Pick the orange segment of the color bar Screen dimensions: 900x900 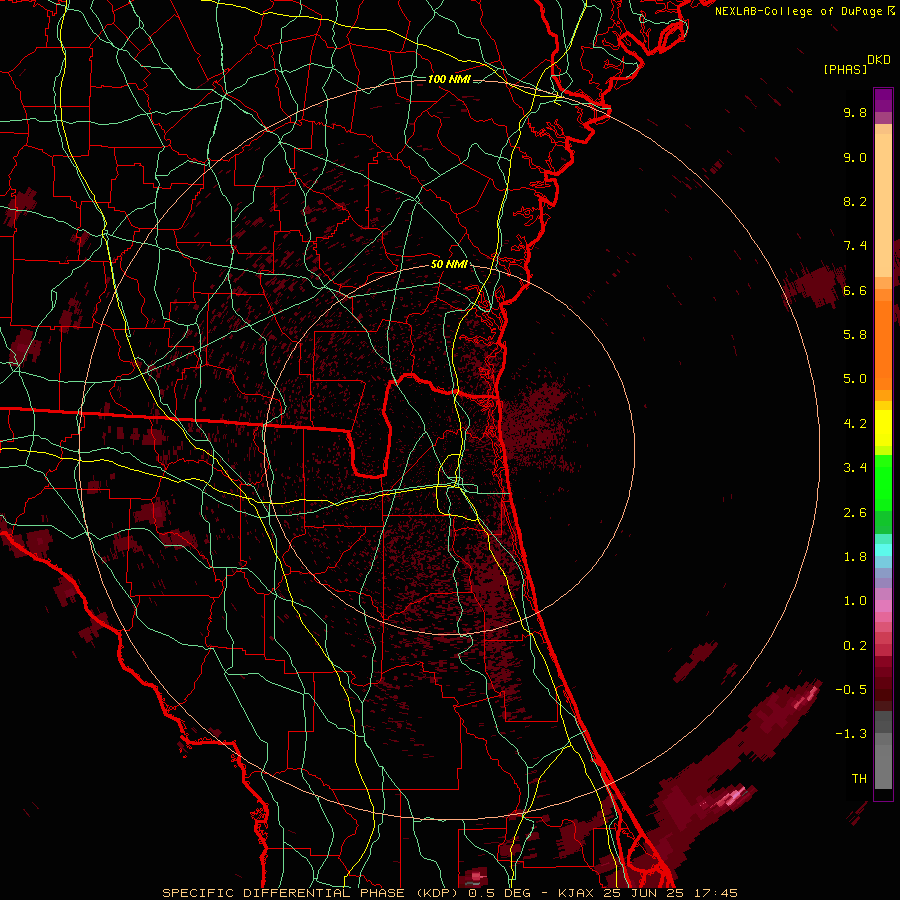coord(883,344)
